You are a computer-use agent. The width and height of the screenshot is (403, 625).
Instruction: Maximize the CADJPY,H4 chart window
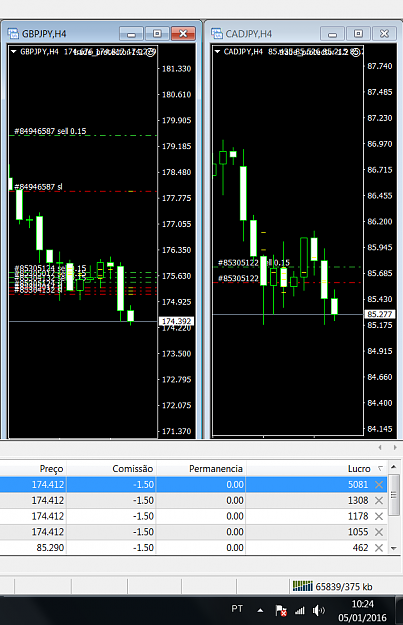(358, 34)
